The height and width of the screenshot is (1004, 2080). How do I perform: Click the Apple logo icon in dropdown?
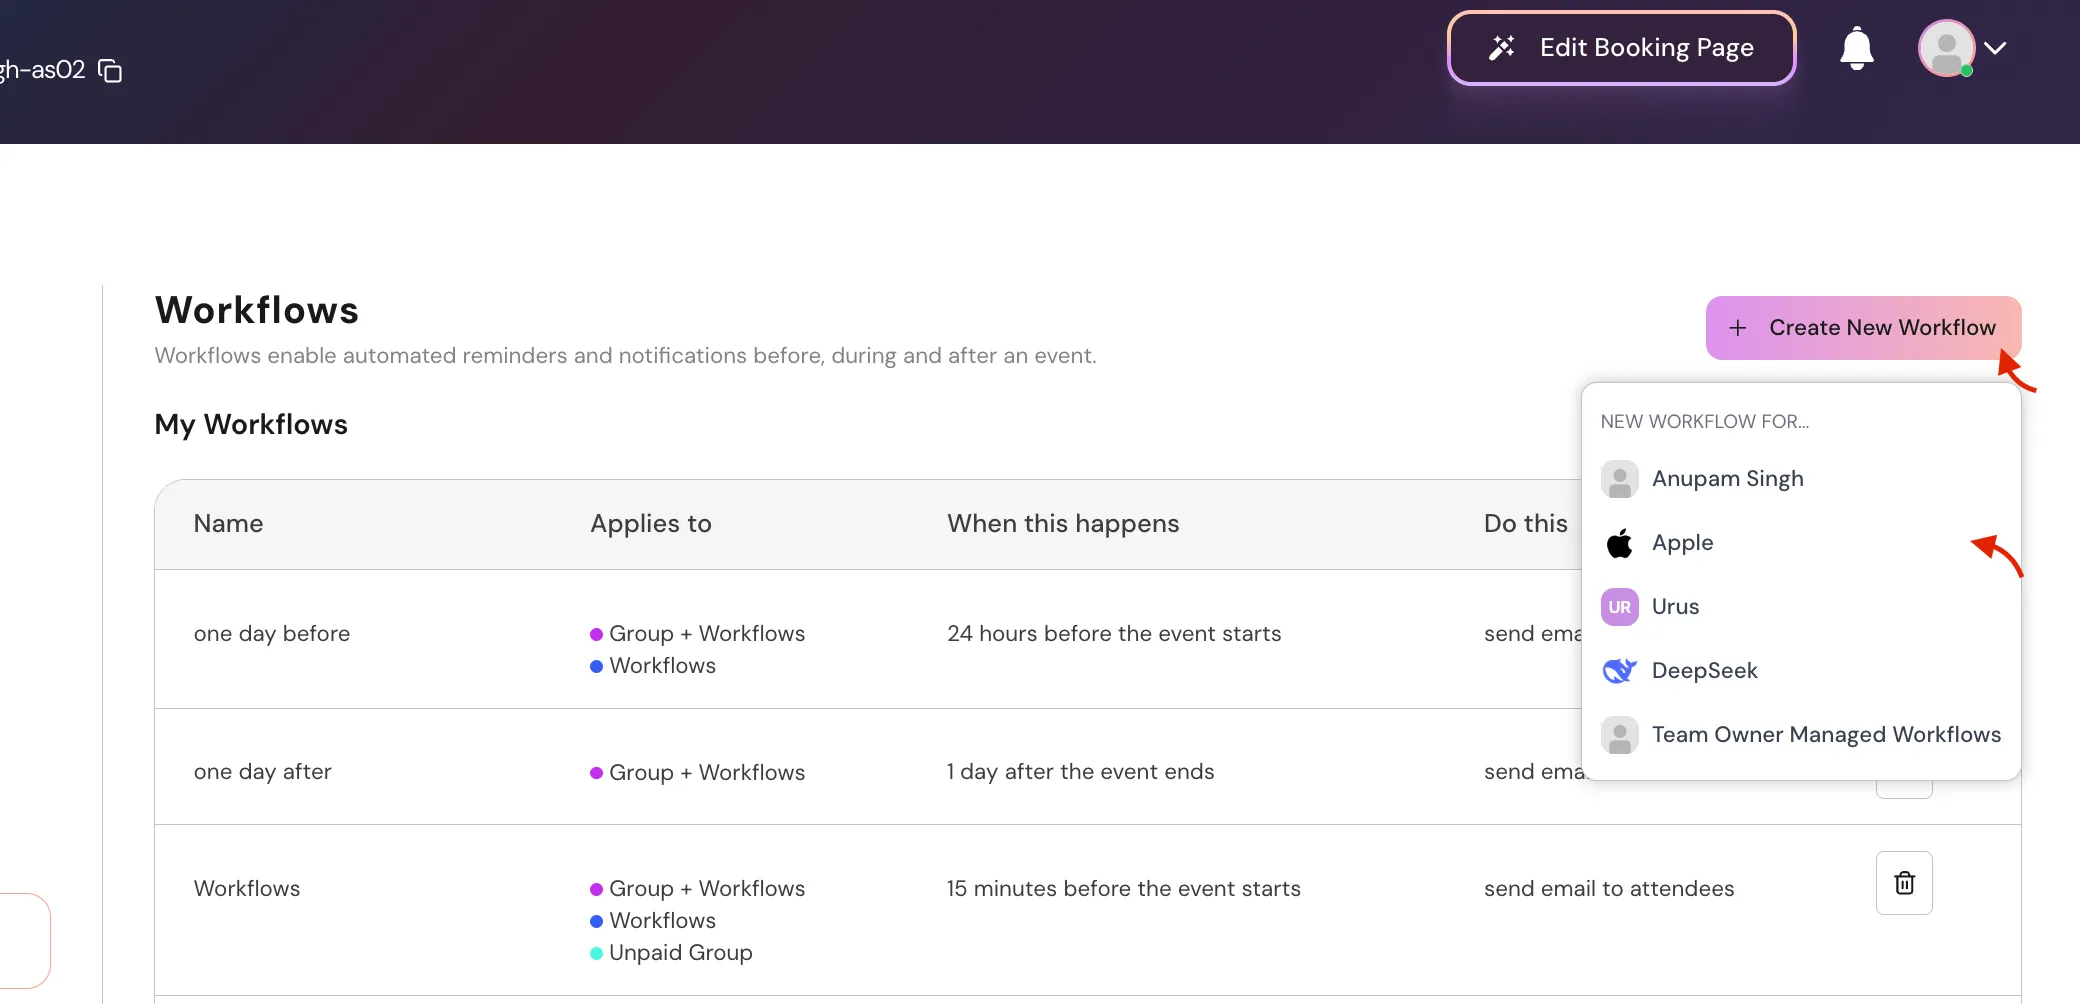(1619, 543)
